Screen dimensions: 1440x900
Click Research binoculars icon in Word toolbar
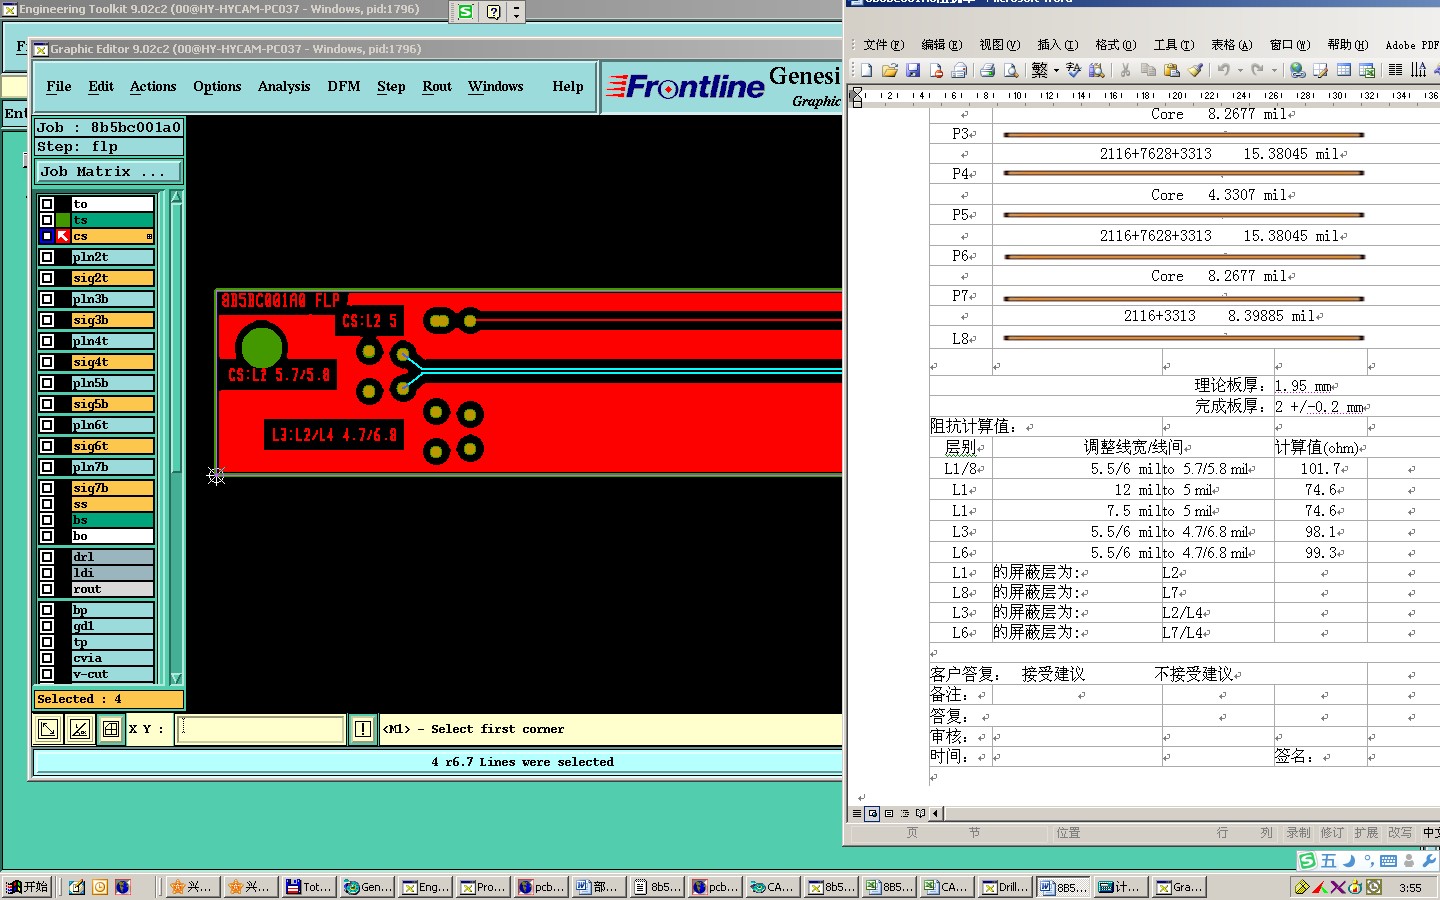click(x=1097, y=70)
